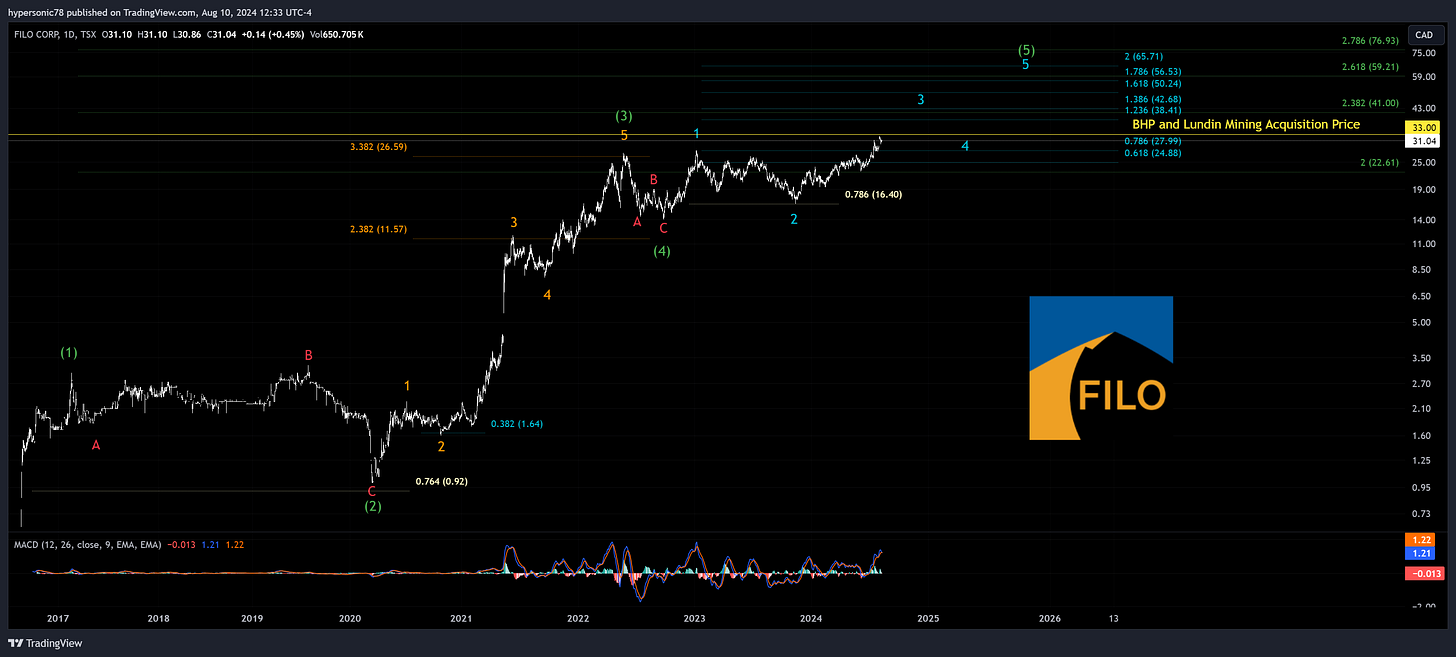
Task: Click the cyan wave 3 label
Action: 921,100
